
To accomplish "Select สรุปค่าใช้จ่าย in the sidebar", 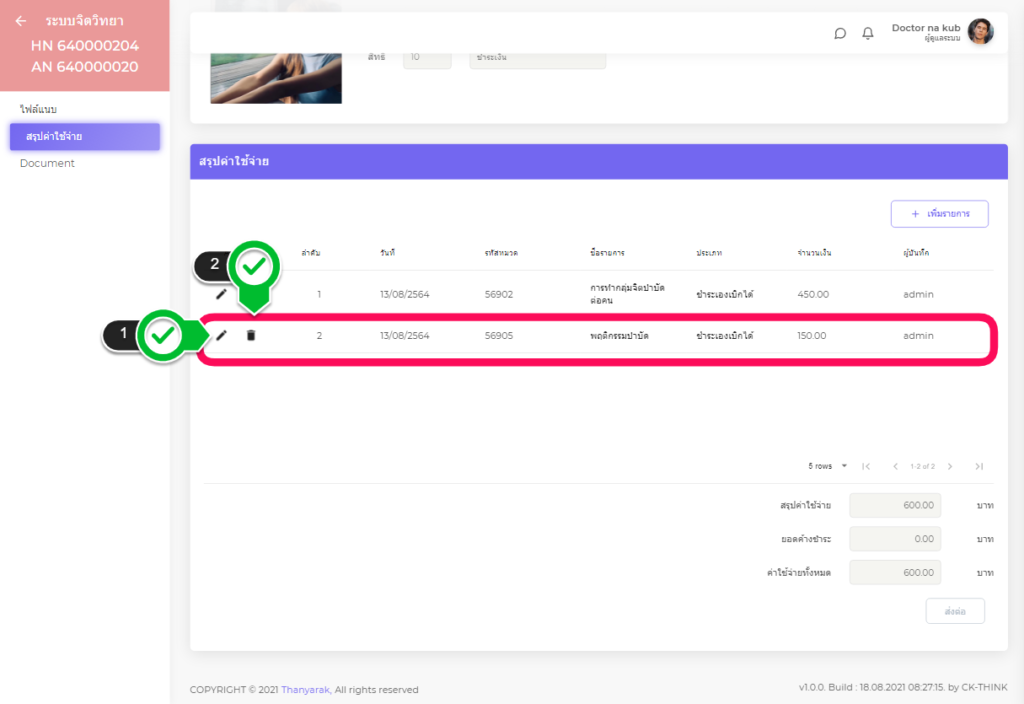I will click(x=84, y=136).
